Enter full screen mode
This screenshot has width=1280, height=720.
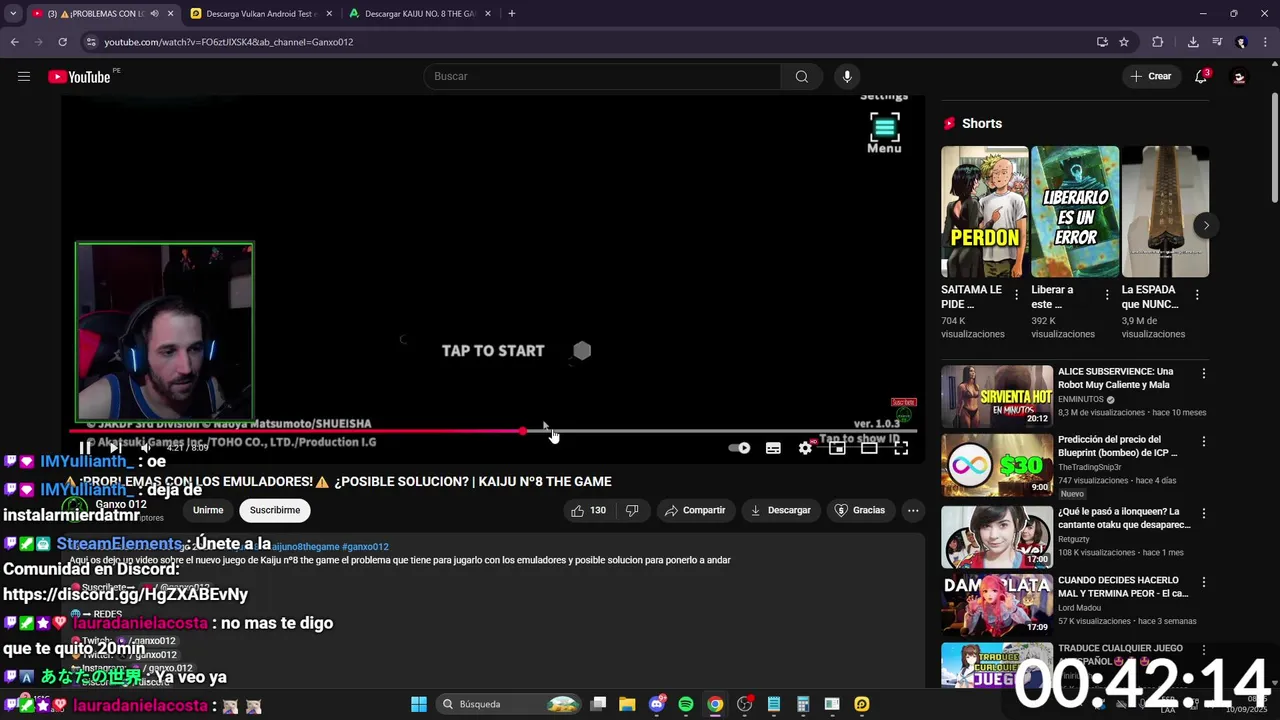click(901, 448)
